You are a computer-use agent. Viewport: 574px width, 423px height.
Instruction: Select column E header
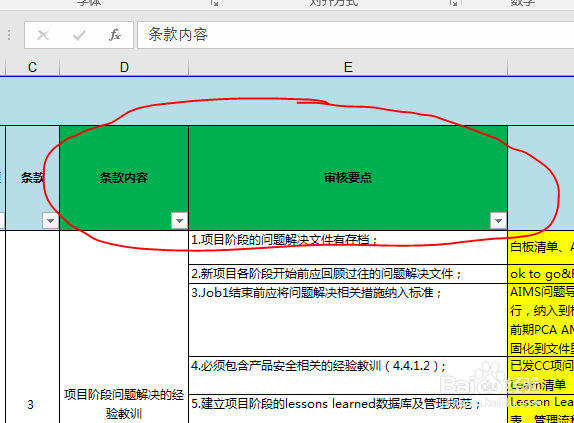tap(348, 67)
